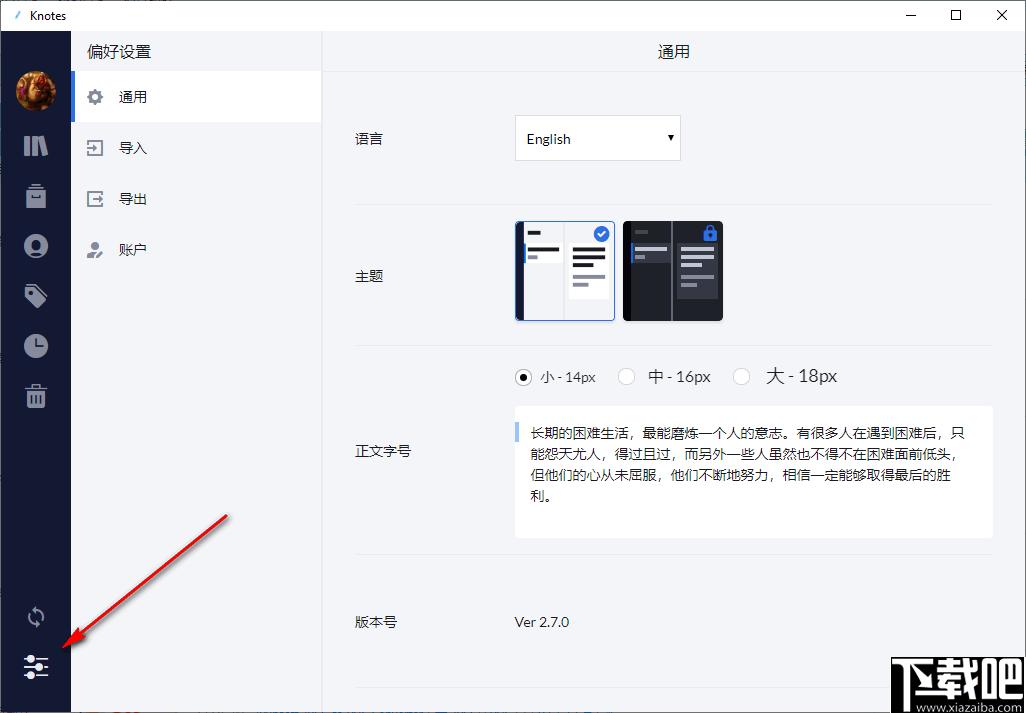This screenshot has width=1026, height=713.
Task: Open the tags icon in sidebar
Action: (36, 296)
